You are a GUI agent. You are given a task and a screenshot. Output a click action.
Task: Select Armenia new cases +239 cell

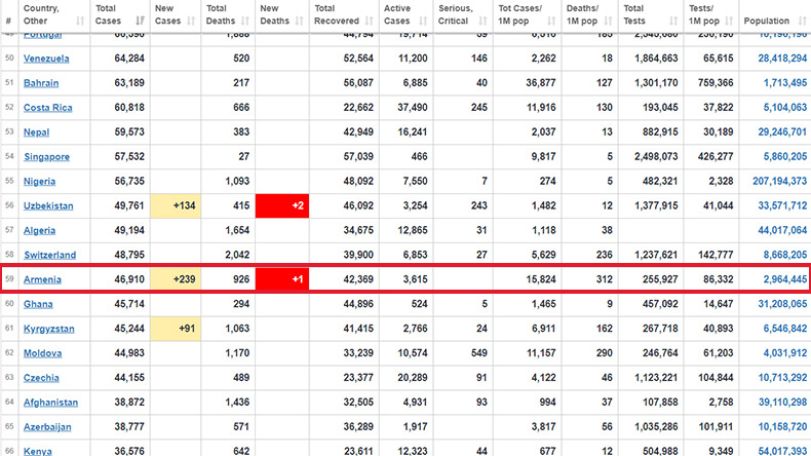[x=175, y=279]
